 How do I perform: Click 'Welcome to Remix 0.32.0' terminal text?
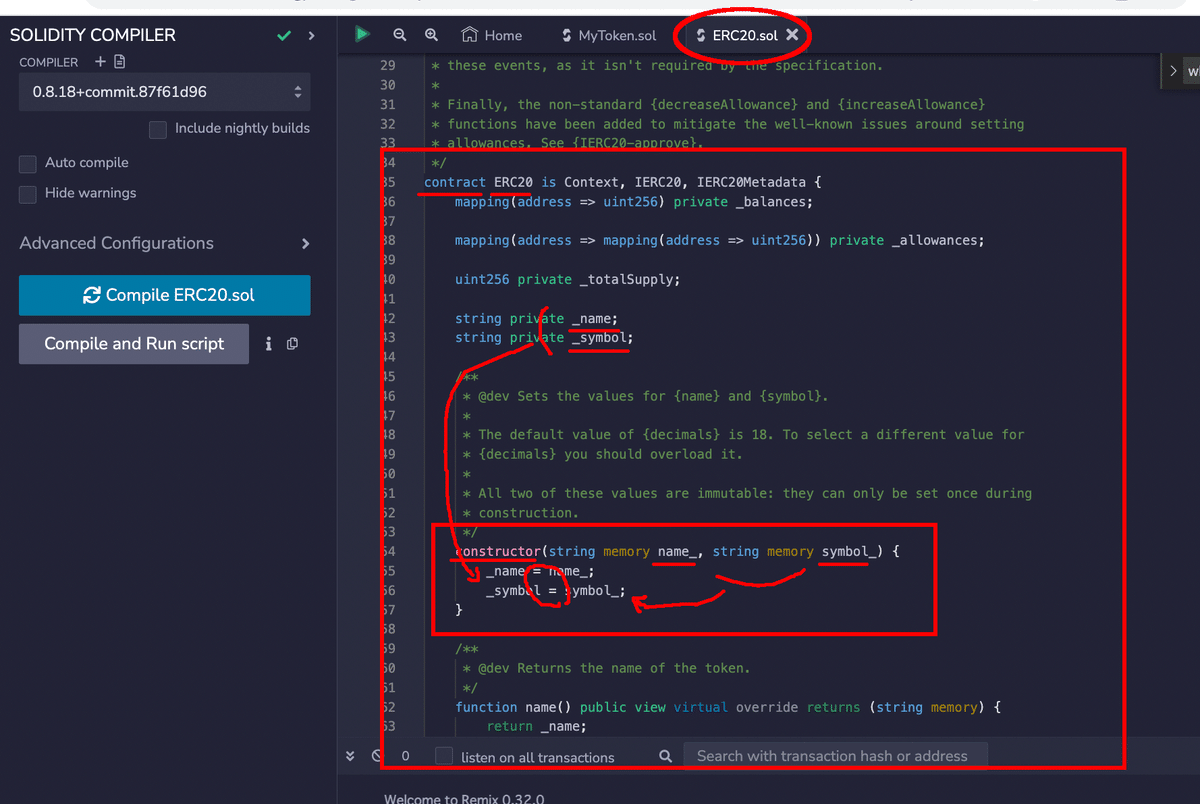(464, 798)
